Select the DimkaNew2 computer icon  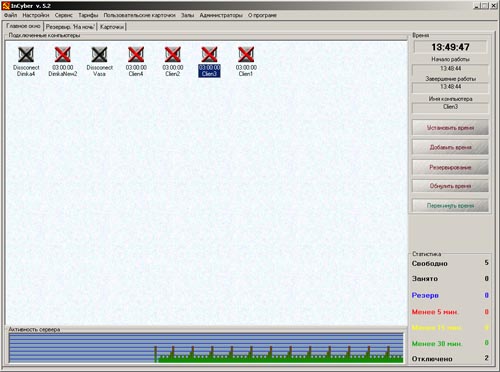(x=63, y=54)
